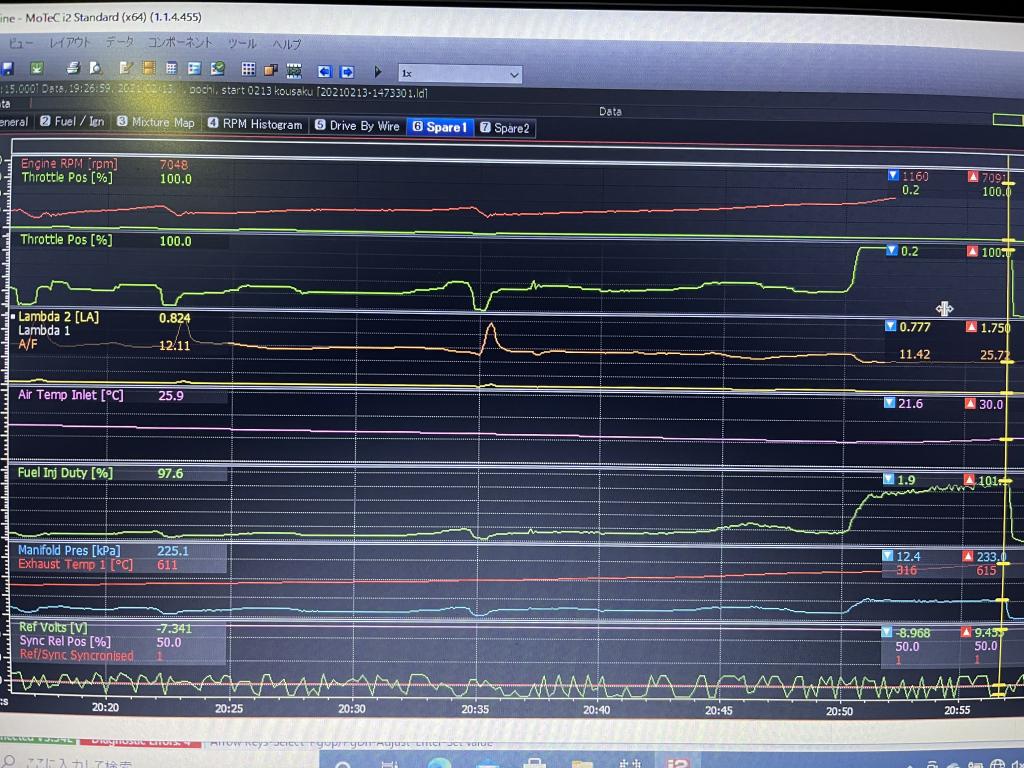Switch to the RPM Histogram tab

tap(255, 124)
